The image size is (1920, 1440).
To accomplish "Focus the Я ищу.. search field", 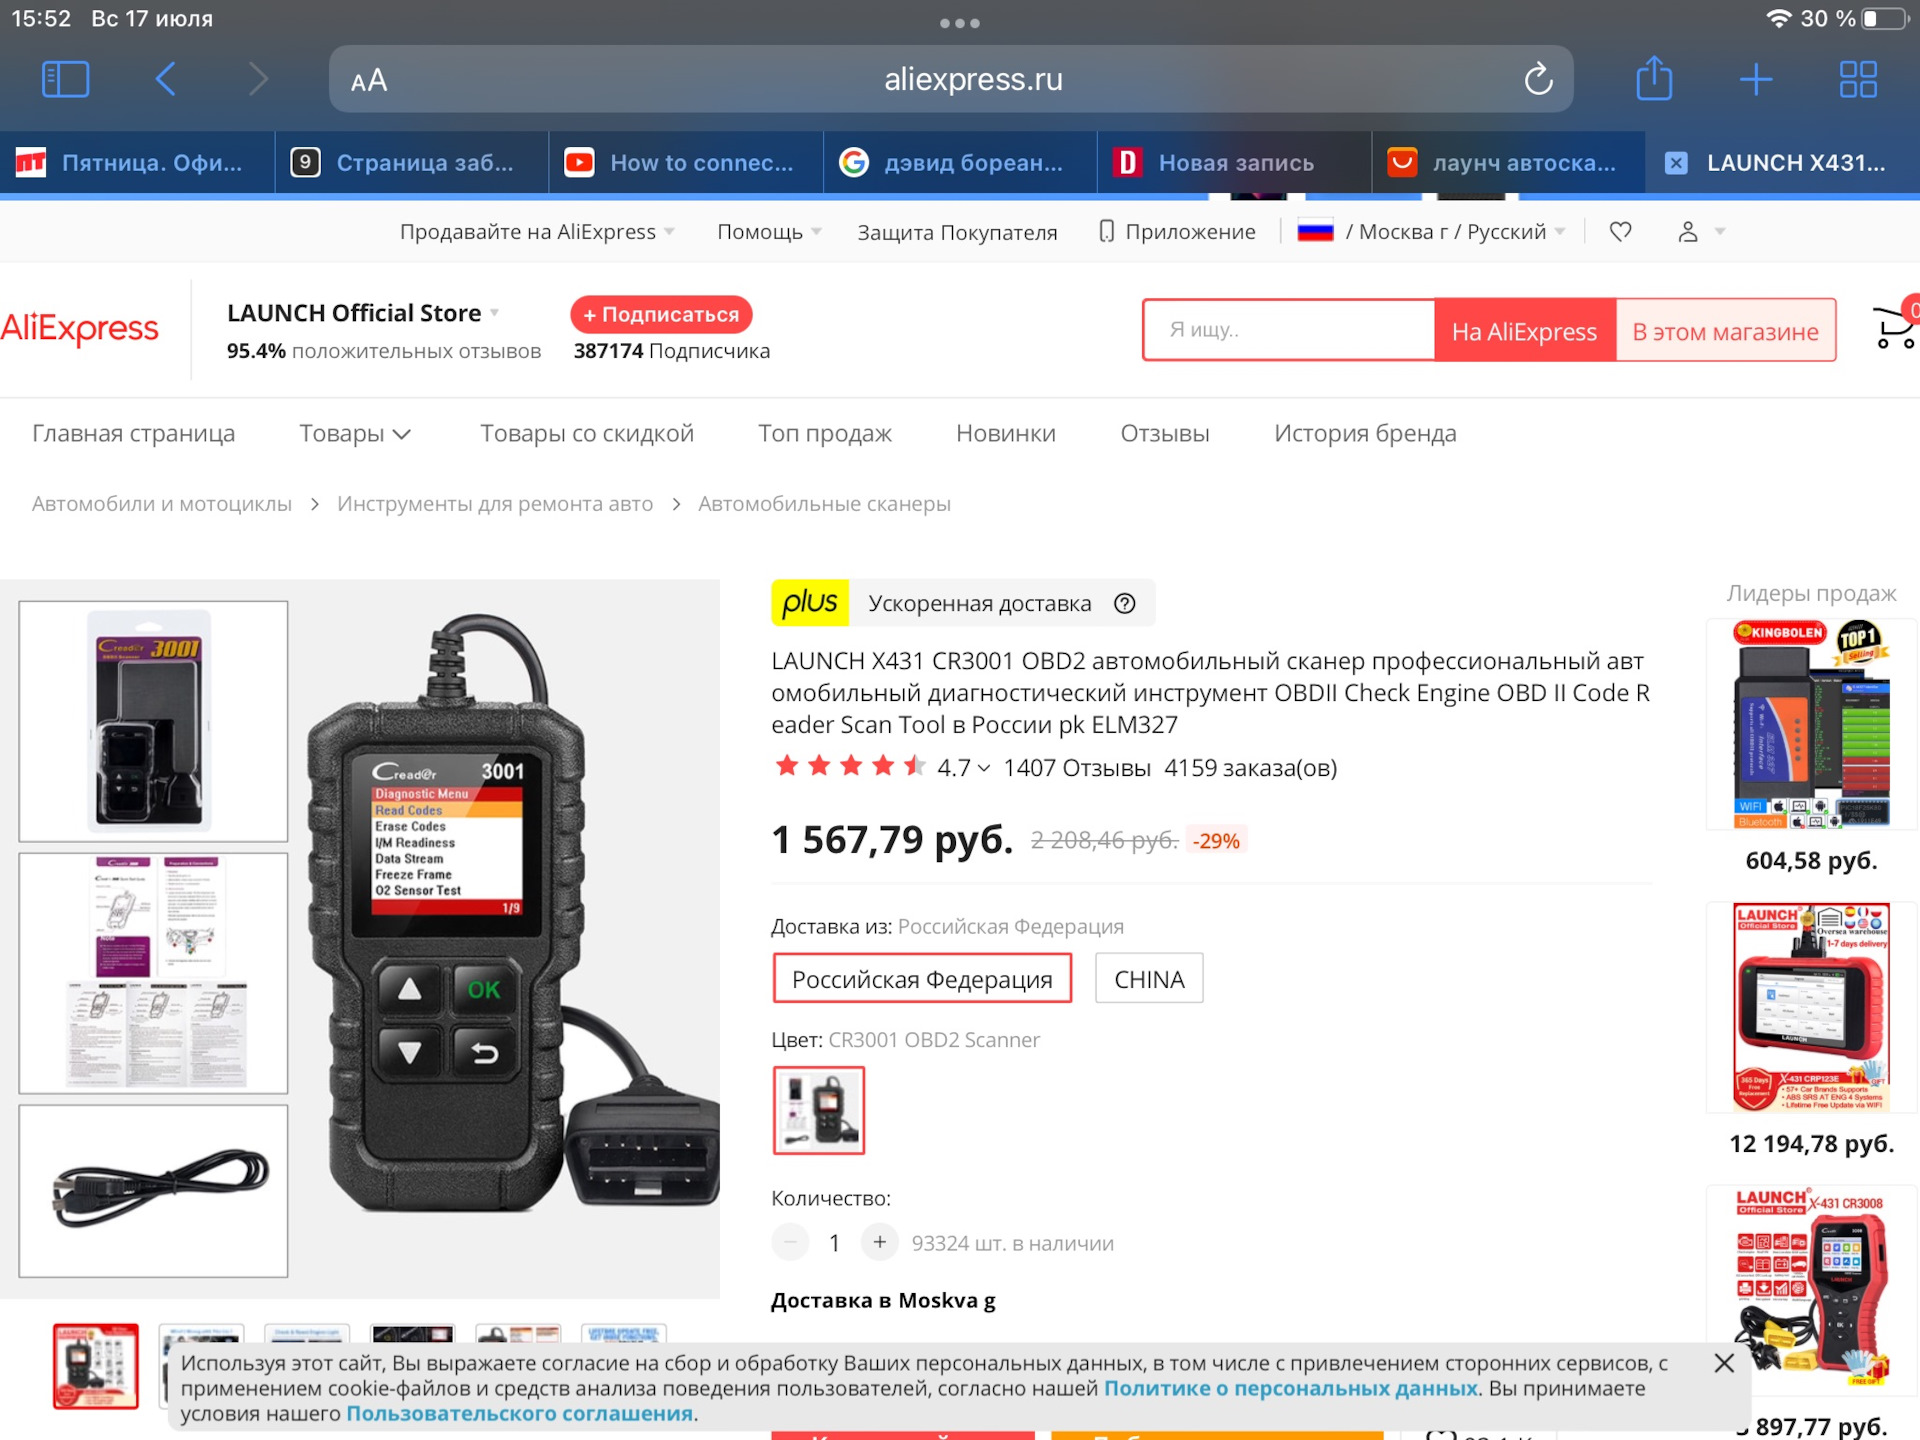I will point(1289,330).
